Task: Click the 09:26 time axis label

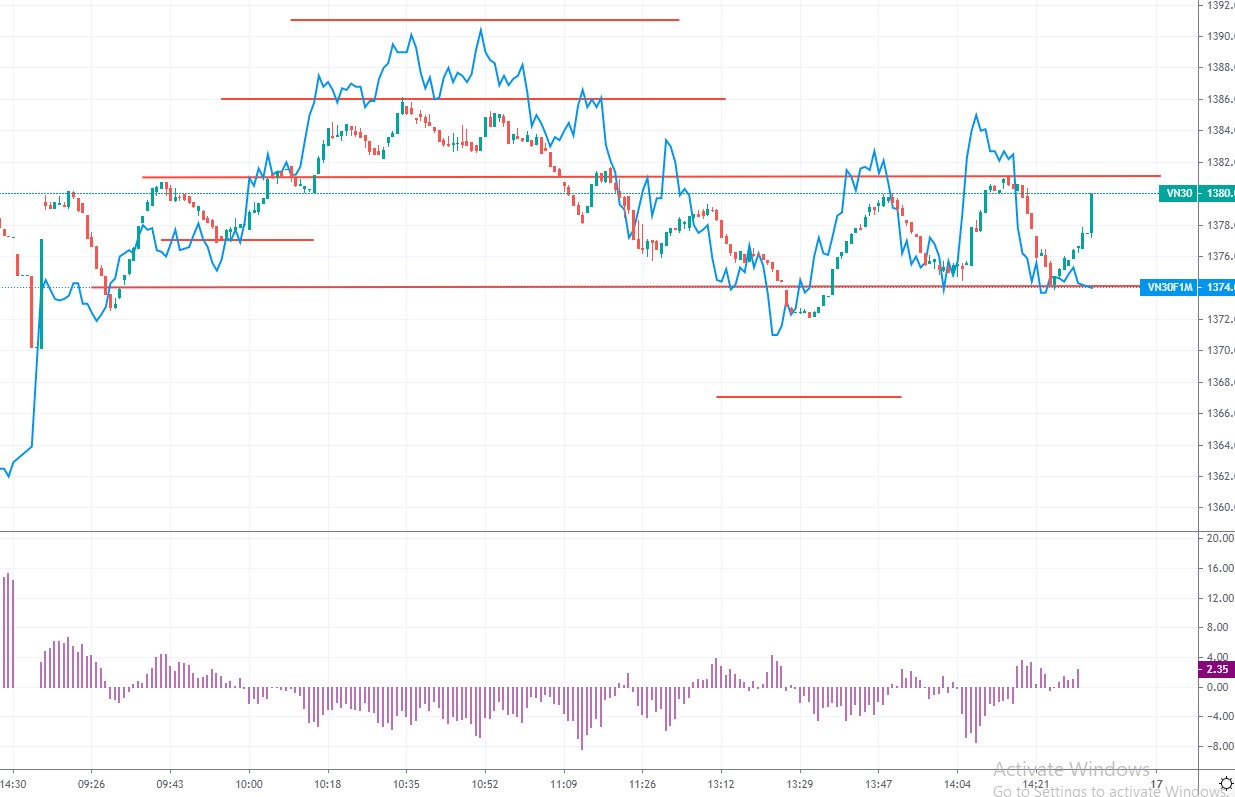Action: [x=91, y=784]
